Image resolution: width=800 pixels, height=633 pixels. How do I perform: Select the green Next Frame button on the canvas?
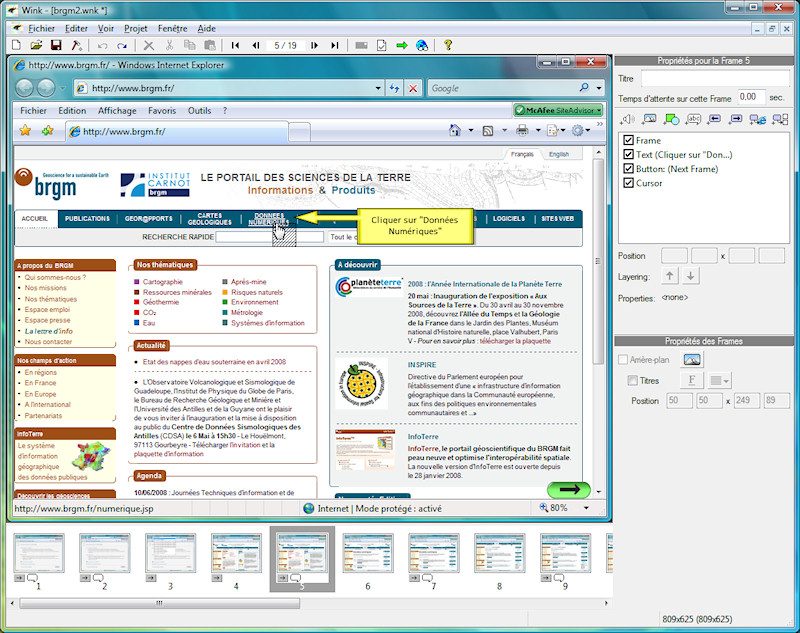(569, 490)
